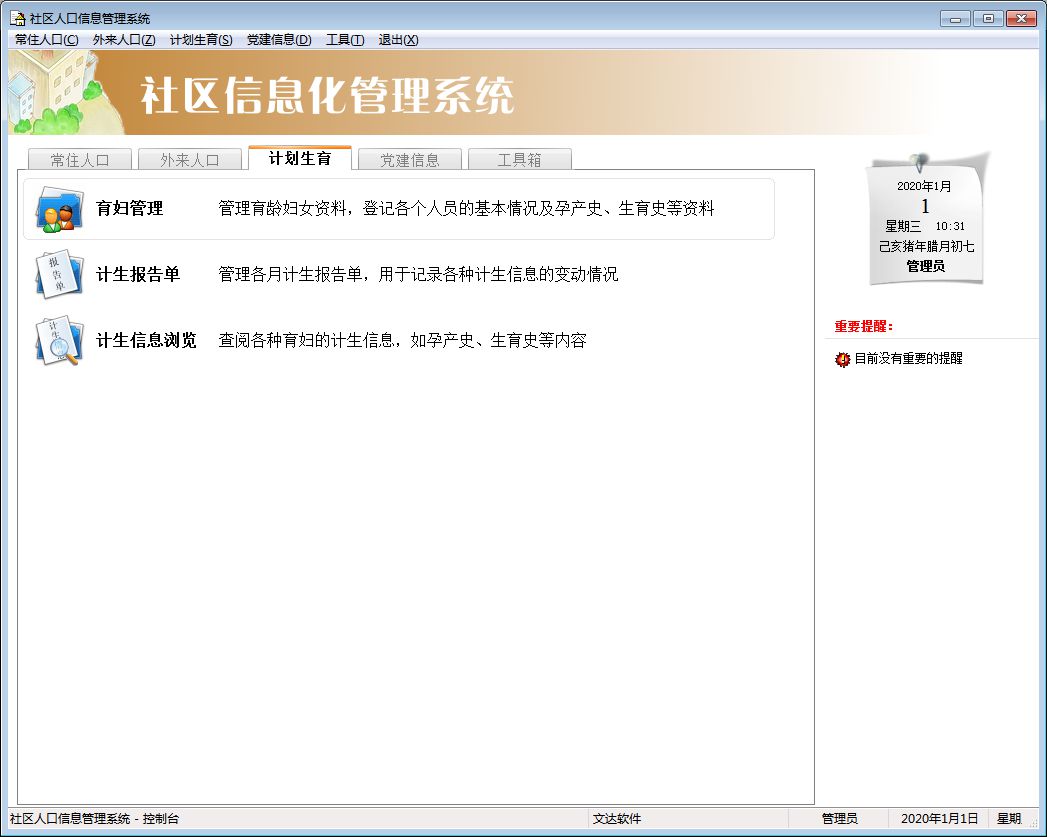The image size is (1047, 837).
Task: Open the 工具(T) menu
Action: point(345,40)
